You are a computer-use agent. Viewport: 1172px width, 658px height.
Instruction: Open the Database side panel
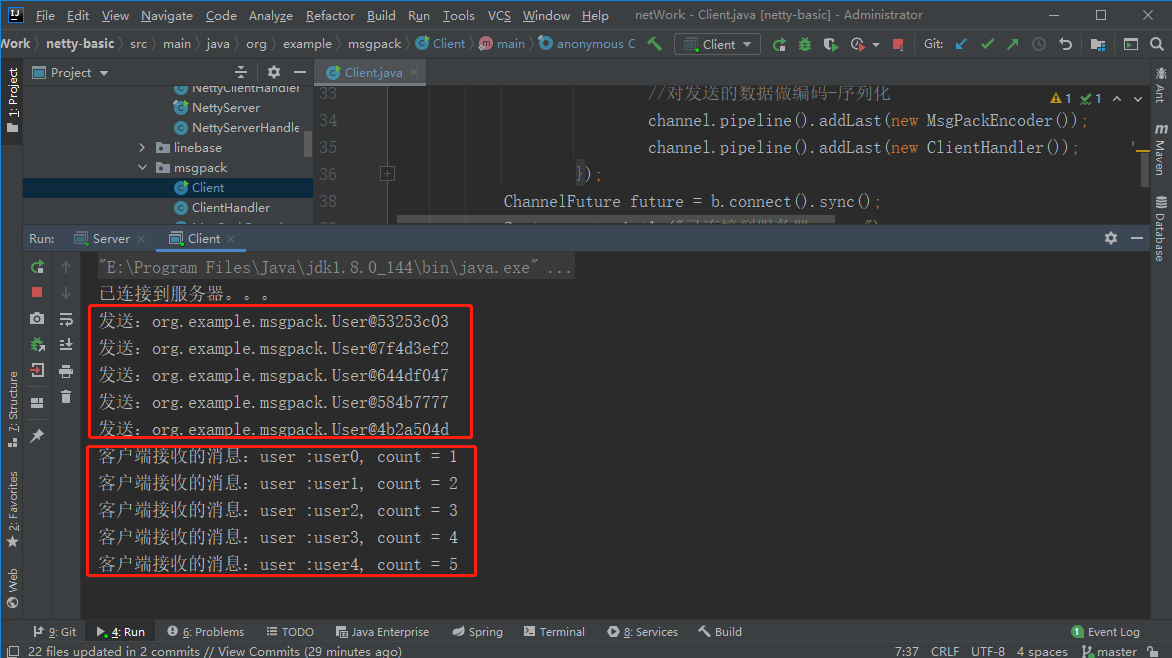coord(1160,228)
